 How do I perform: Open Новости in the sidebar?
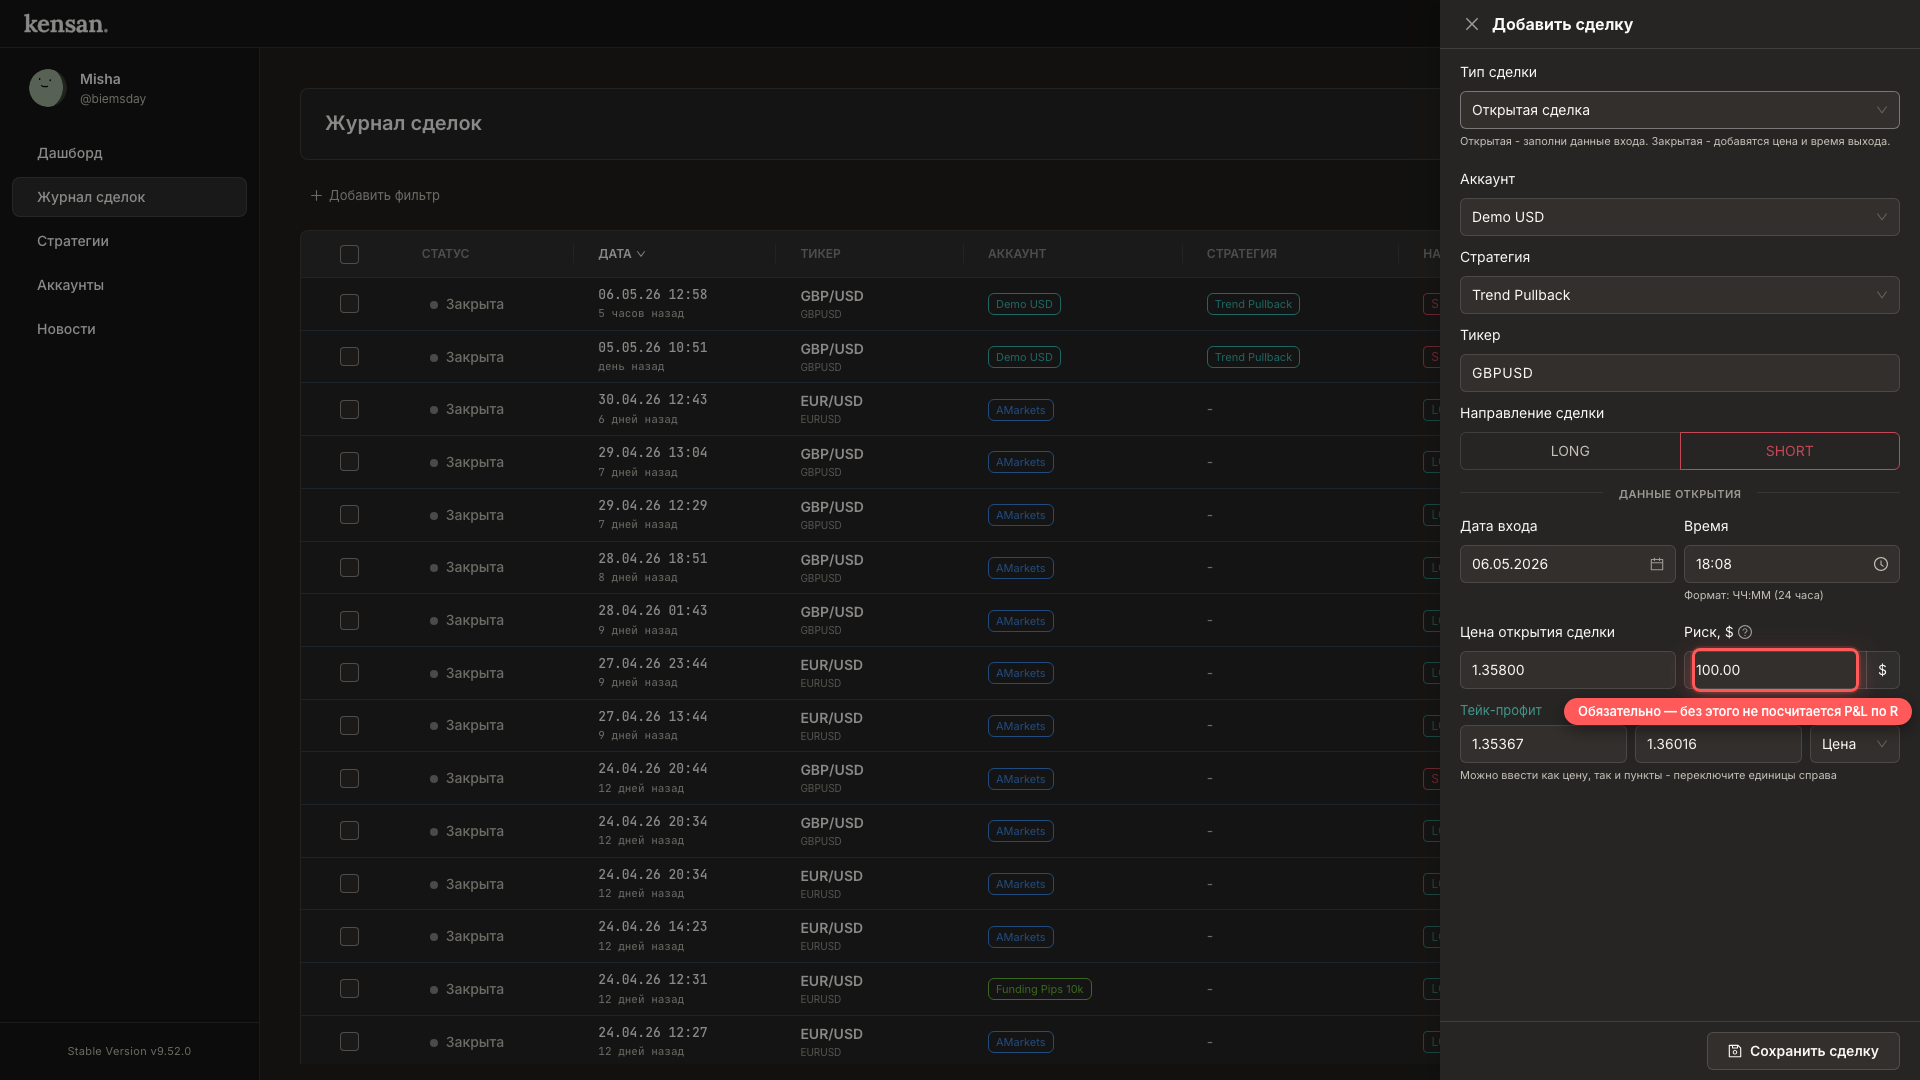pyautogui.click(x=129, y=329)
